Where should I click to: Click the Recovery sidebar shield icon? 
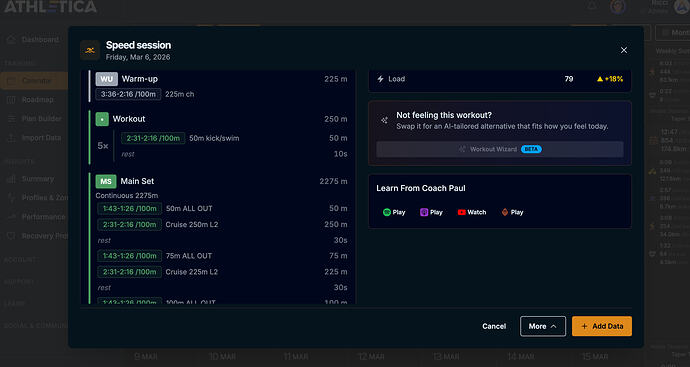click(x=11, y=236)
